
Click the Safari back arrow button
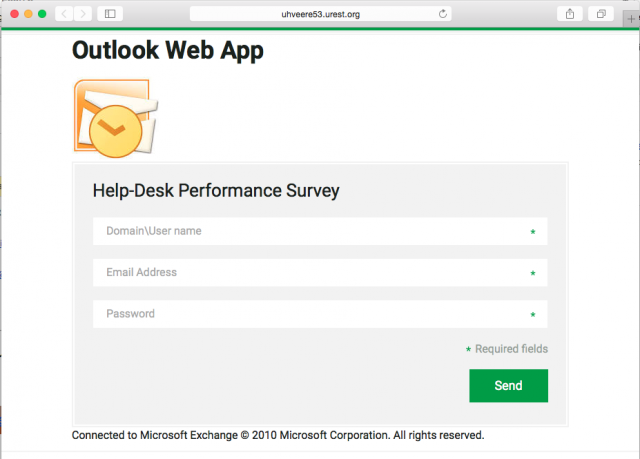click(64, 14)
